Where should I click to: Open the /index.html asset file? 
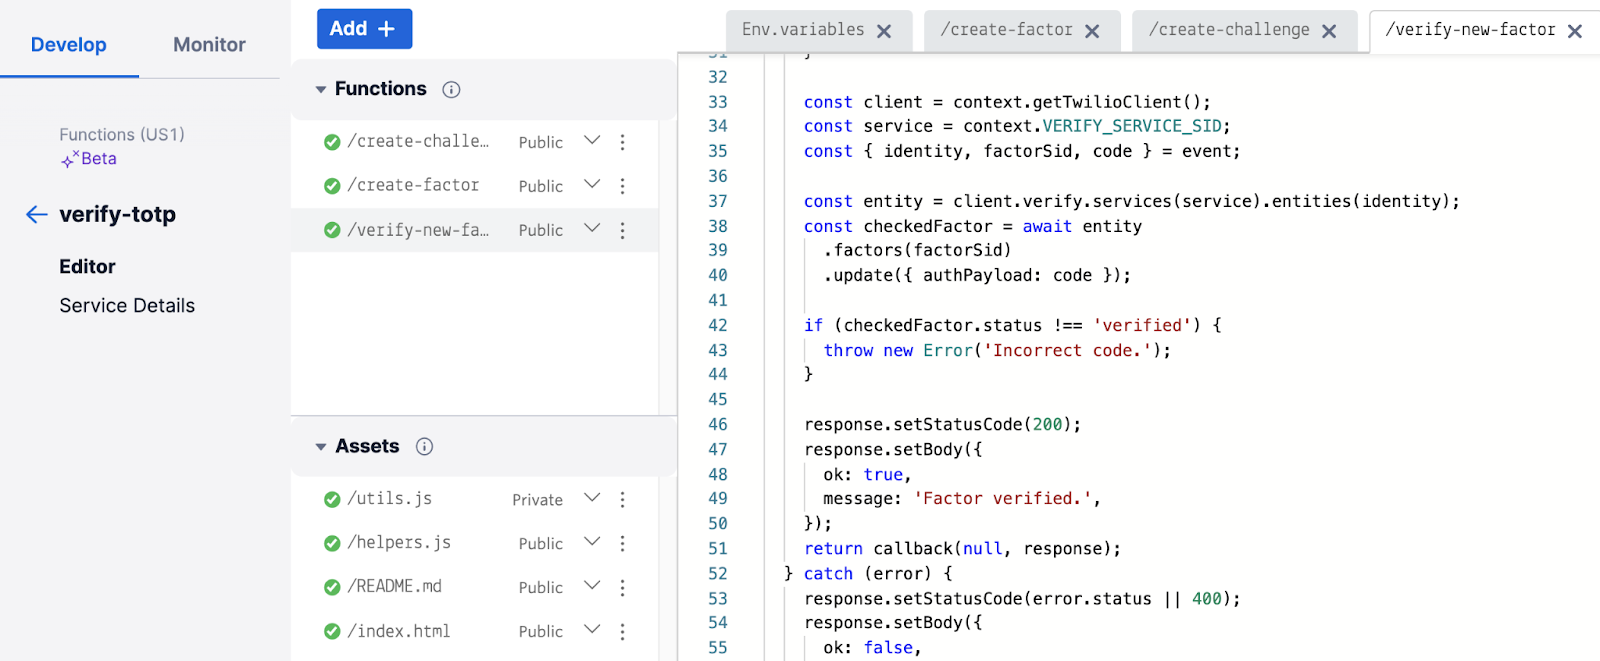click(399, 631)
